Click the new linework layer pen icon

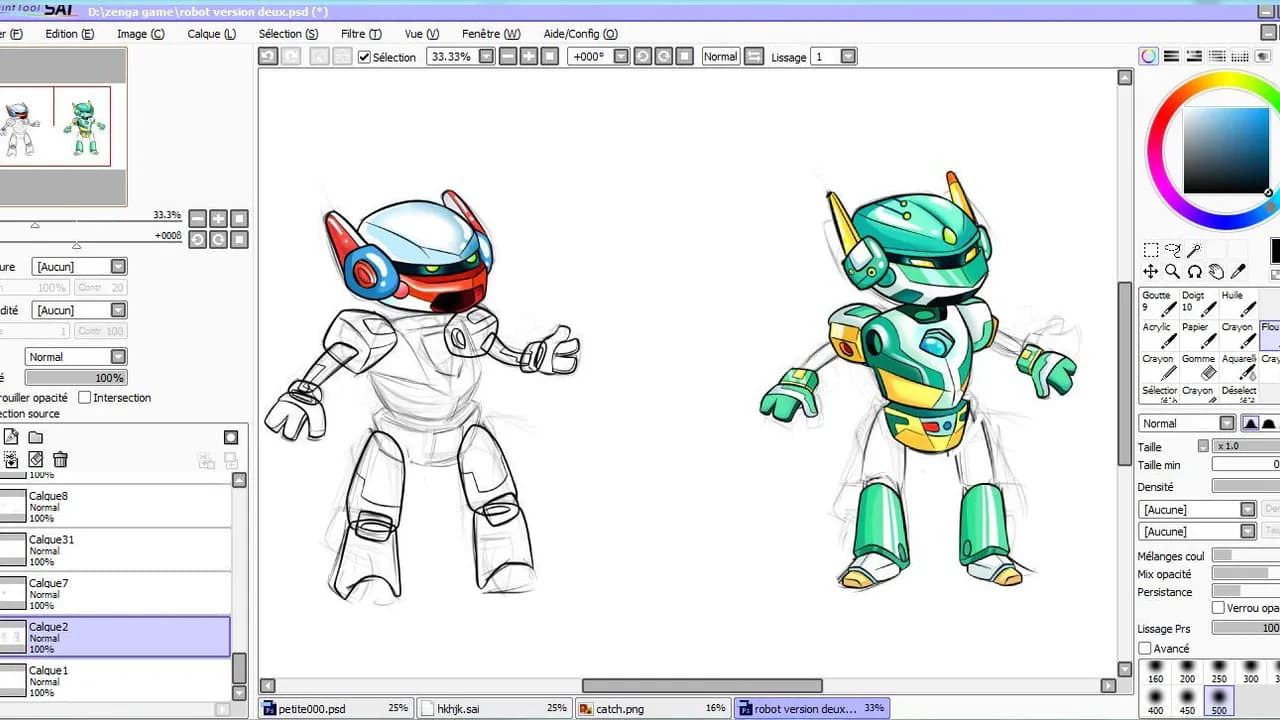(x=11, y=437)
